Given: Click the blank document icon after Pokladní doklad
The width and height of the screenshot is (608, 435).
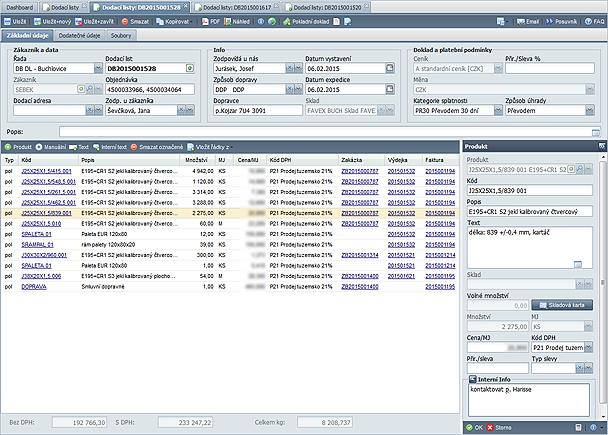Looking at the screenshot, I should (x=337, y=22).
